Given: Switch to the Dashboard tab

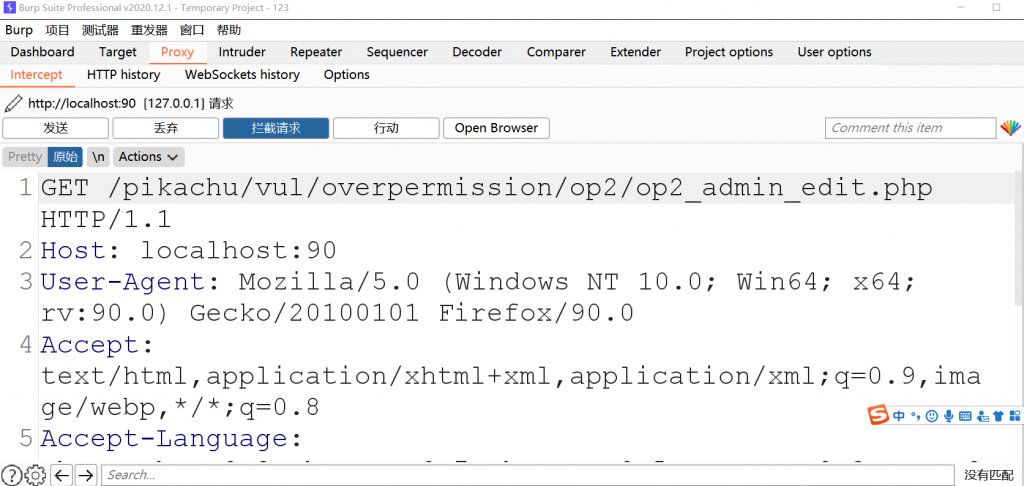Looking at the screenshot, I should (x=42, y=52).
